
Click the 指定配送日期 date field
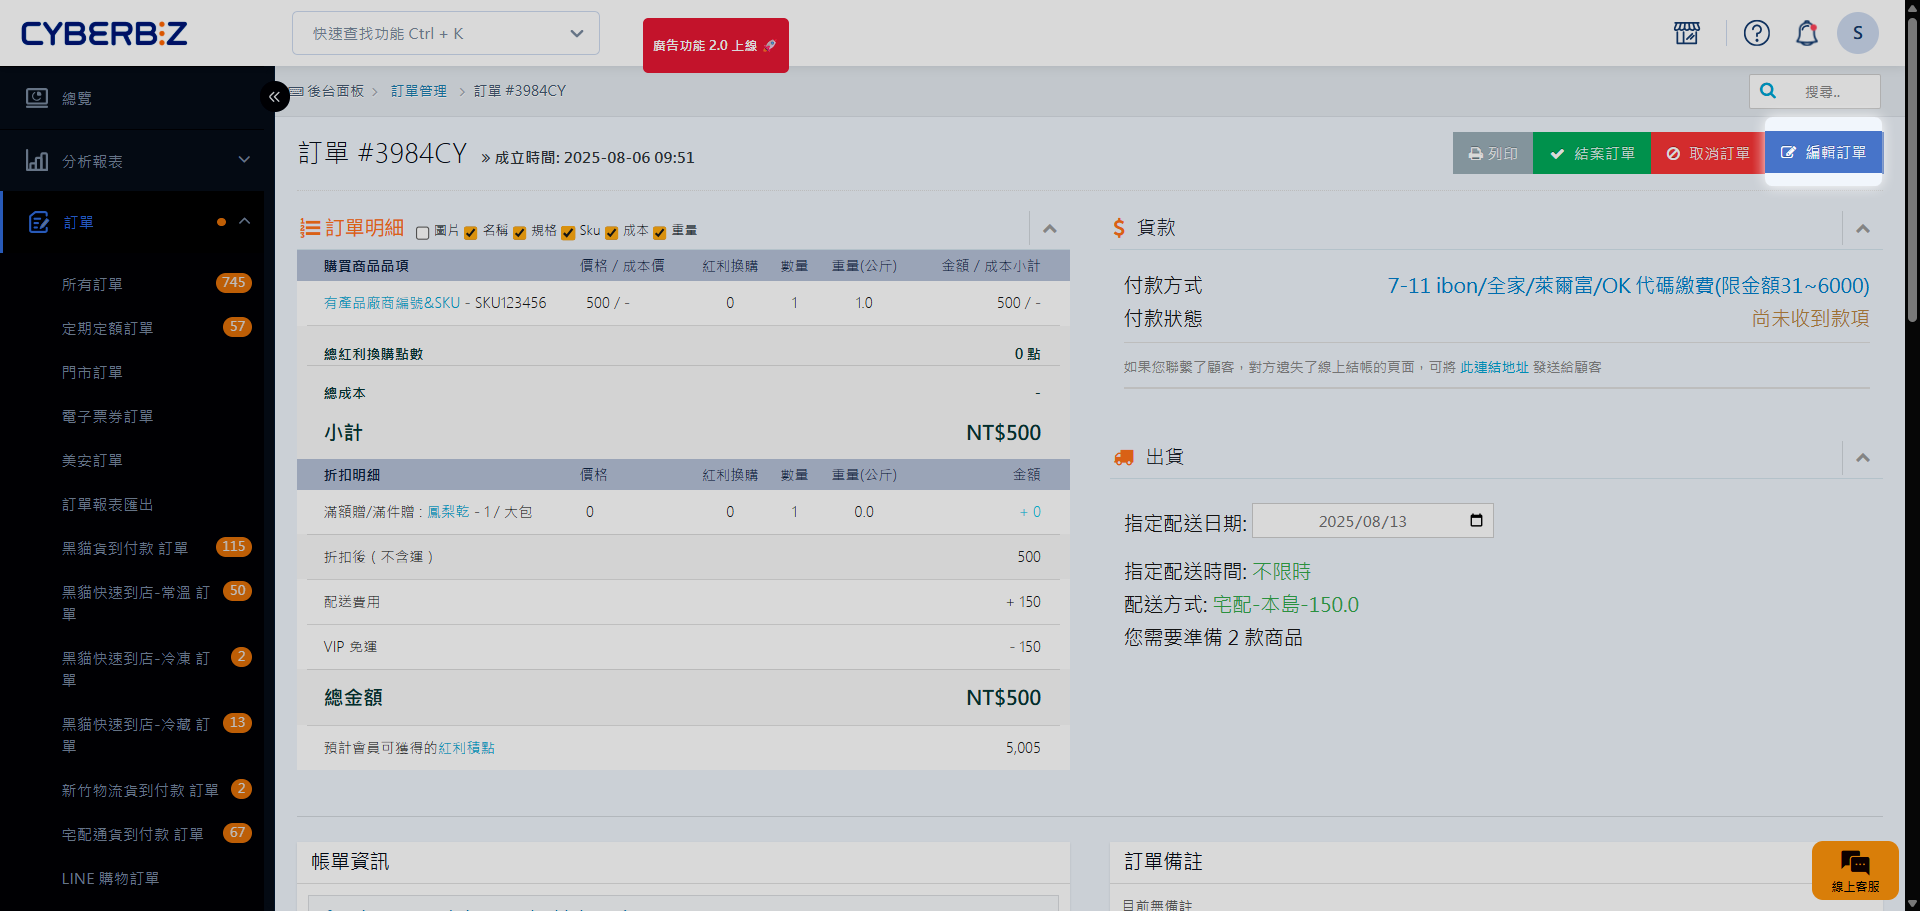pyautogui.click(x=1372, y=521)
